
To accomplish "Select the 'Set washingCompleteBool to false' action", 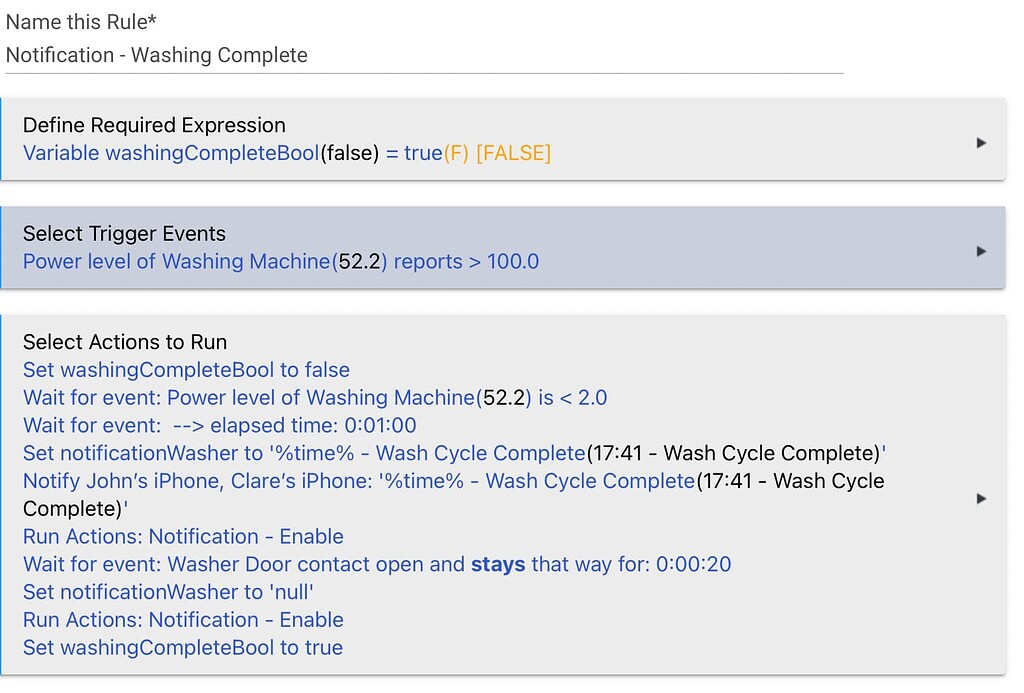I will click(186, 370).
